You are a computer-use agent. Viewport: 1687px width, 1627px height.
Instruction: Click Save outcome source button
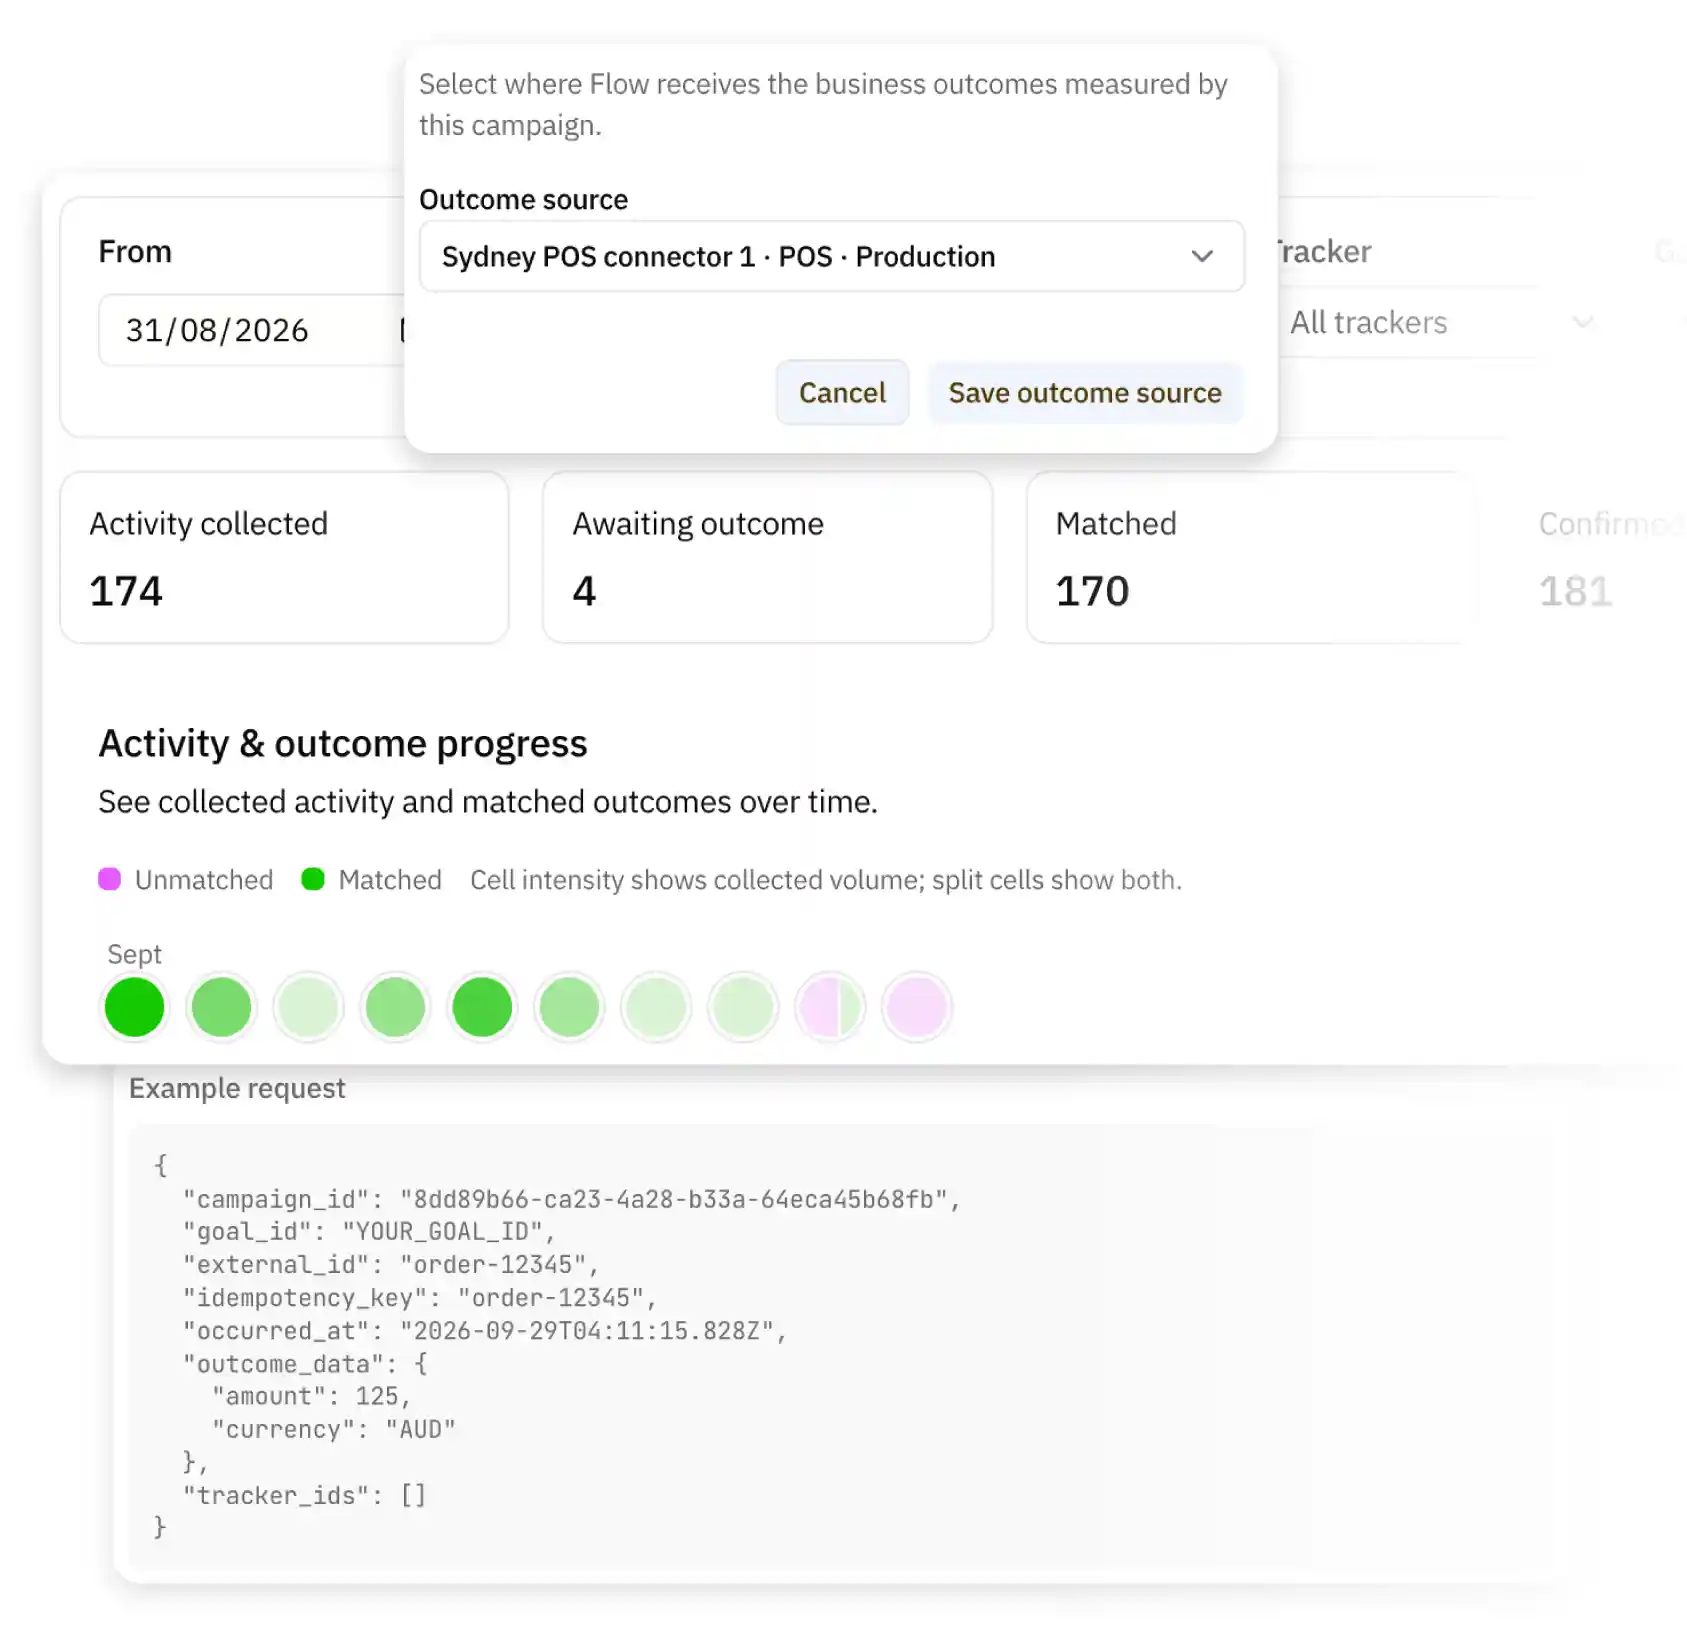(1085, 393)
